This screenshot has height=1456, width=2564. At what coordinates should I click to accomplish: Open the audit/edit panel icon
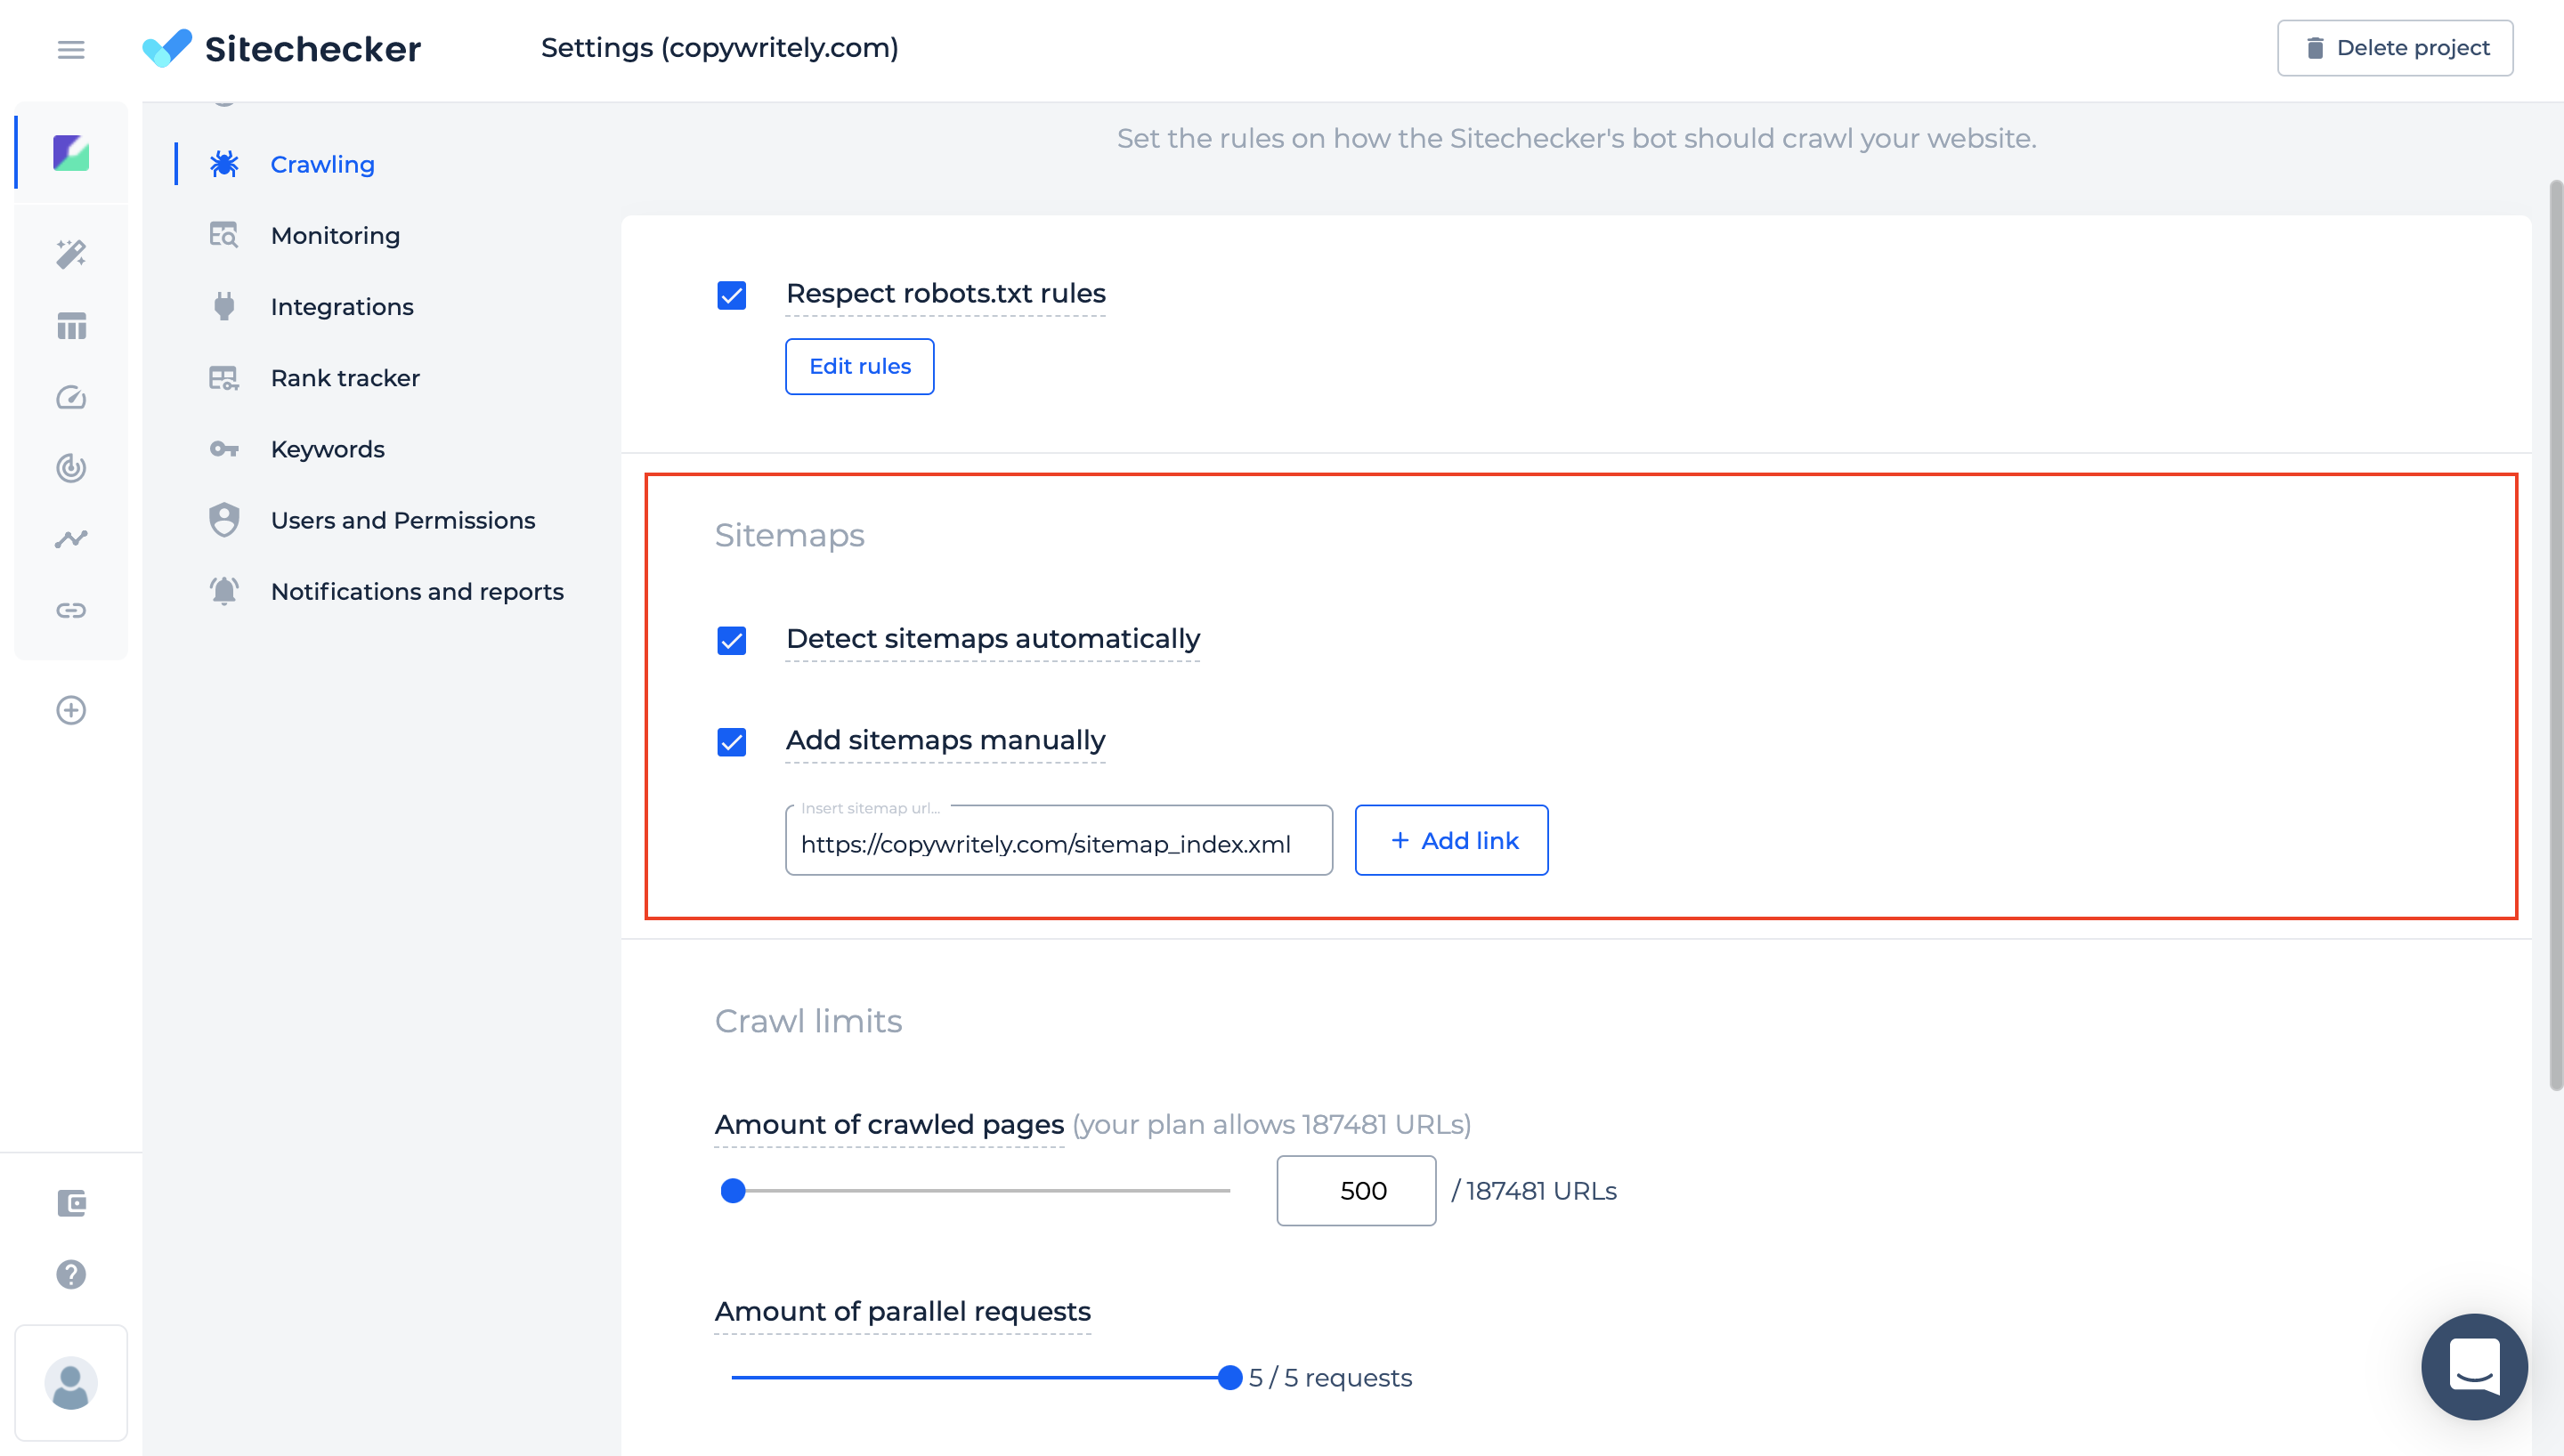click(70, 254)
